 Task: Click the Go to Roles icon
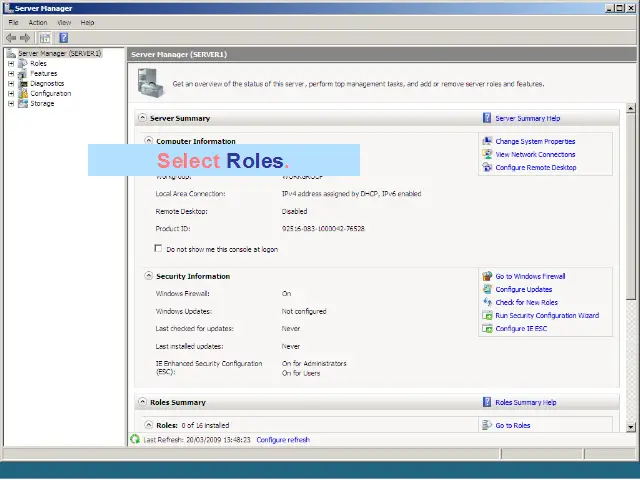[487, 425]
